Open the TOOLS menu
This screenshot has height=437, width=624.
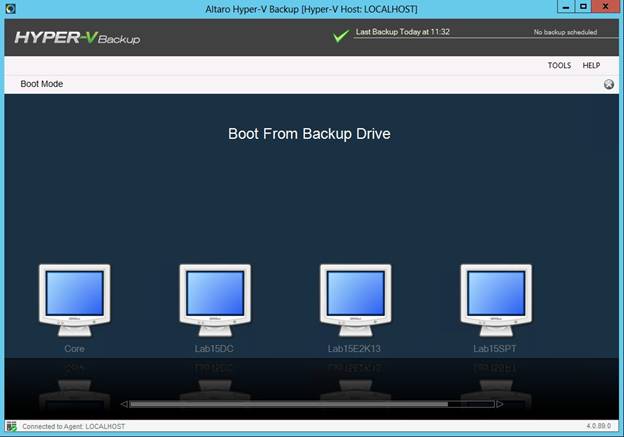(x=559, y=65)
